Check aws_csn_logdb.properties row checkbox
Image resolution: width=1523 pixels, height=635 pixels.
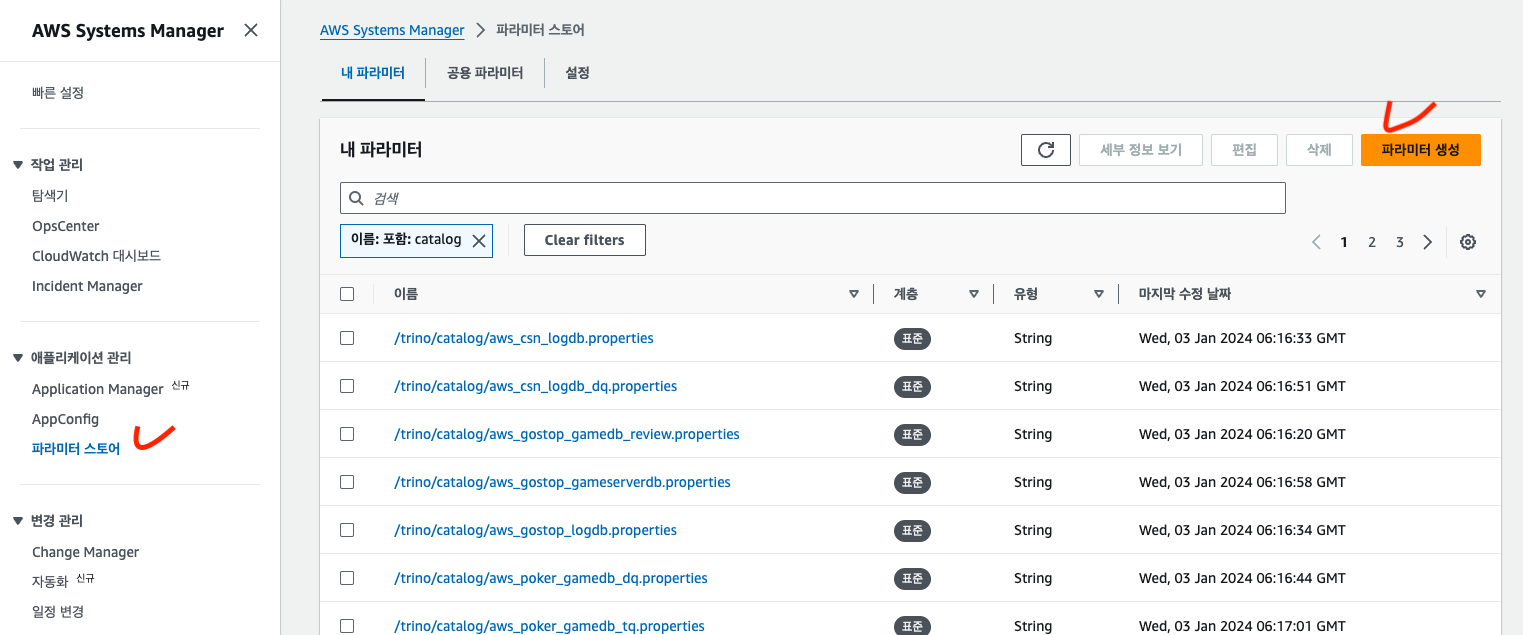click(347, 338)
